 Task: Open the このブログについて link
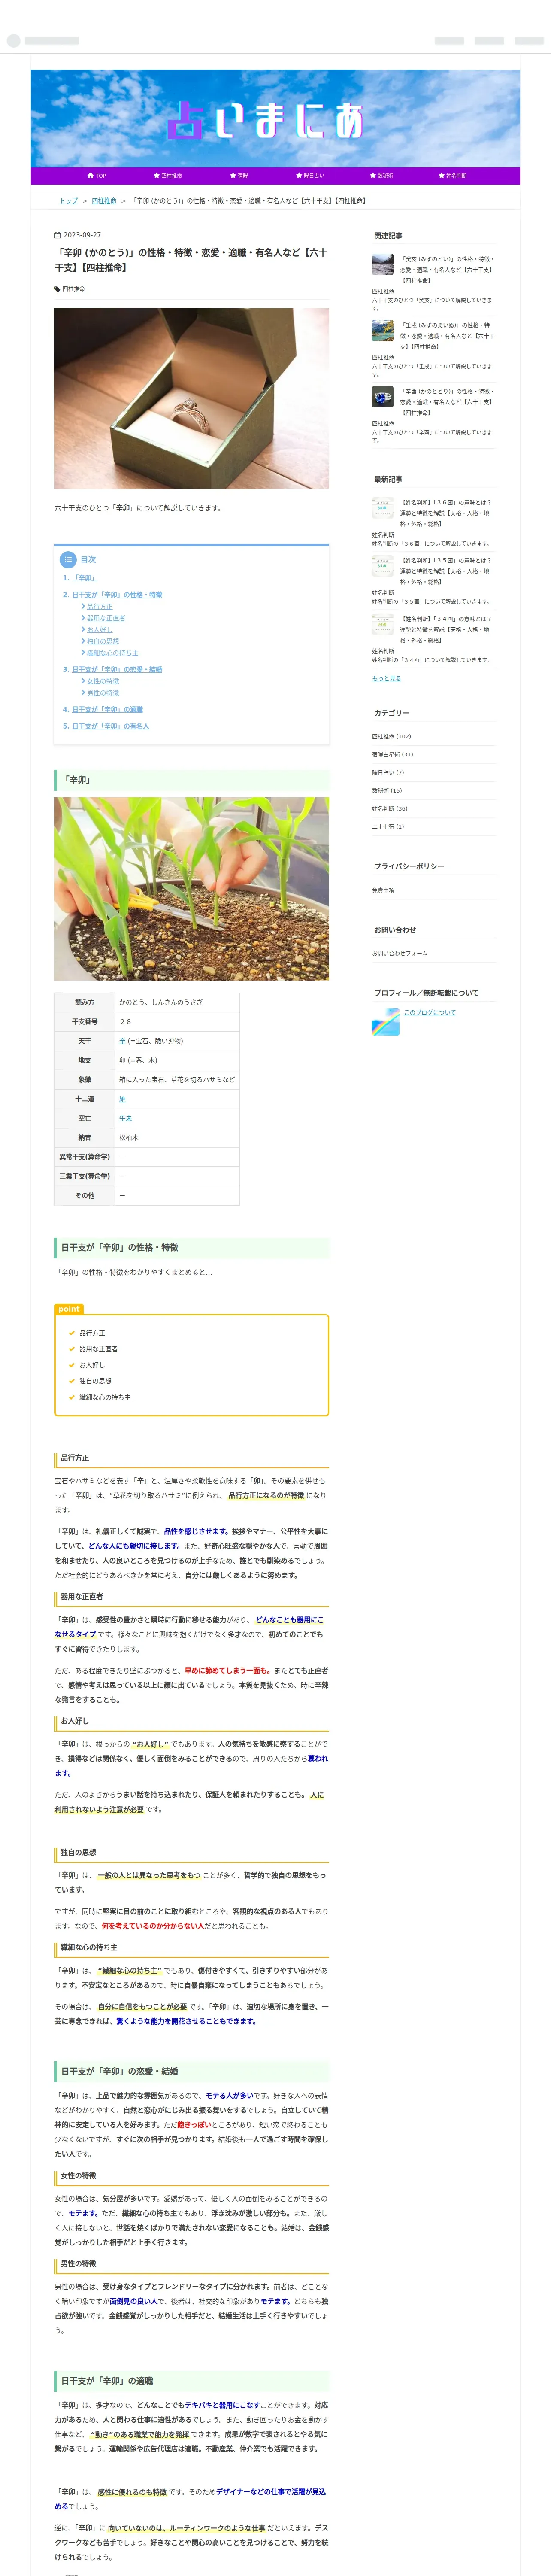point(429,1012)
